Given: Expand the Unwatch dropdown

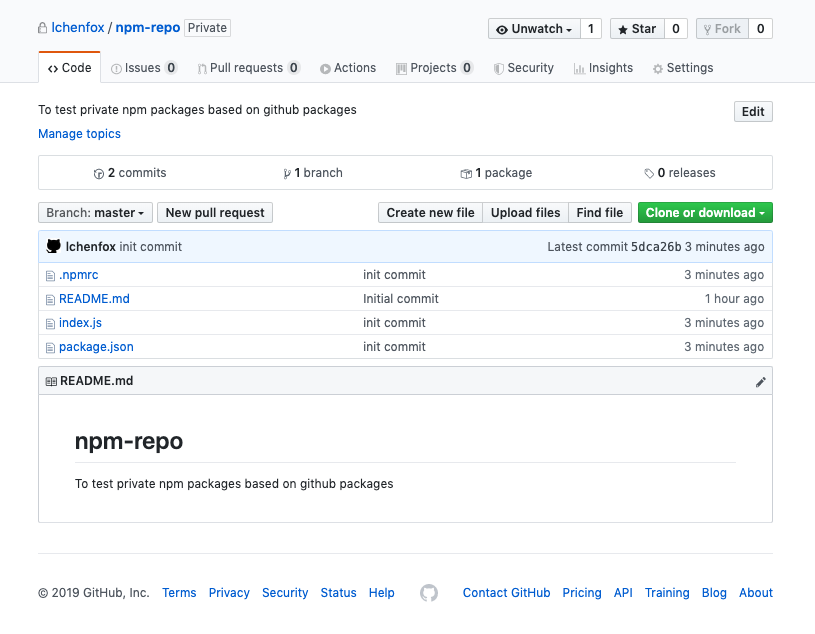Looking at the screenshot, I should pos(534,29).
